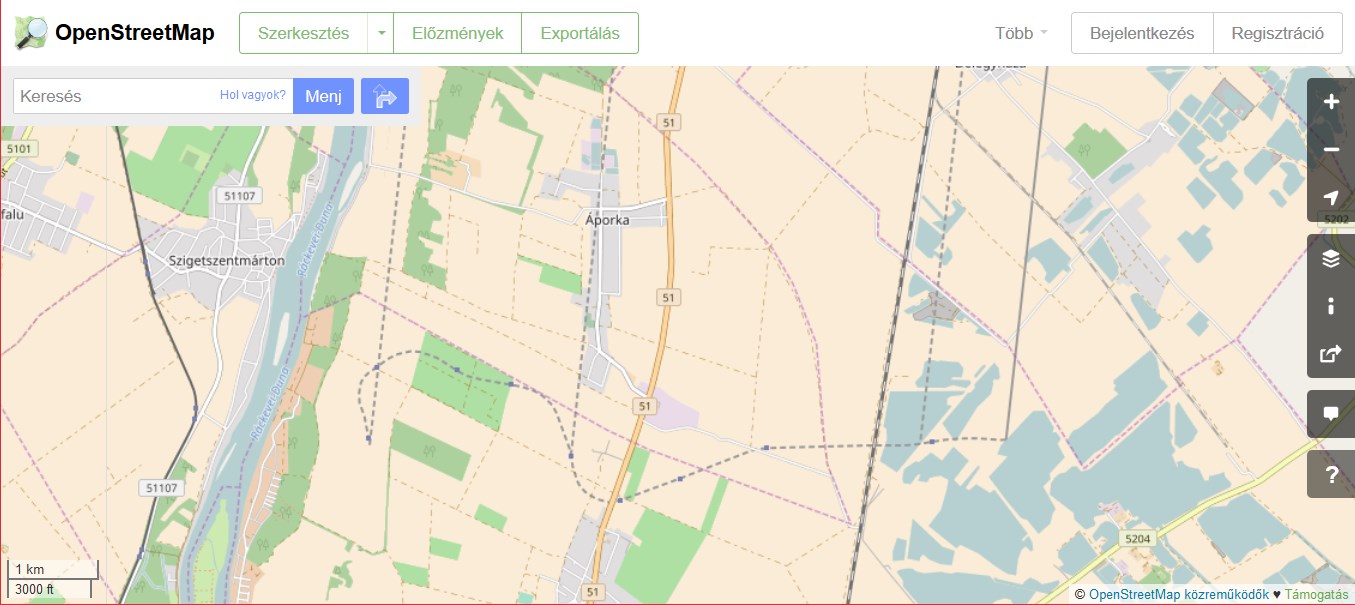The height and width of the screenshot is (605, 1355).
Task: Click the Regisztráció sign-up button
Action: coord(1278,33)
